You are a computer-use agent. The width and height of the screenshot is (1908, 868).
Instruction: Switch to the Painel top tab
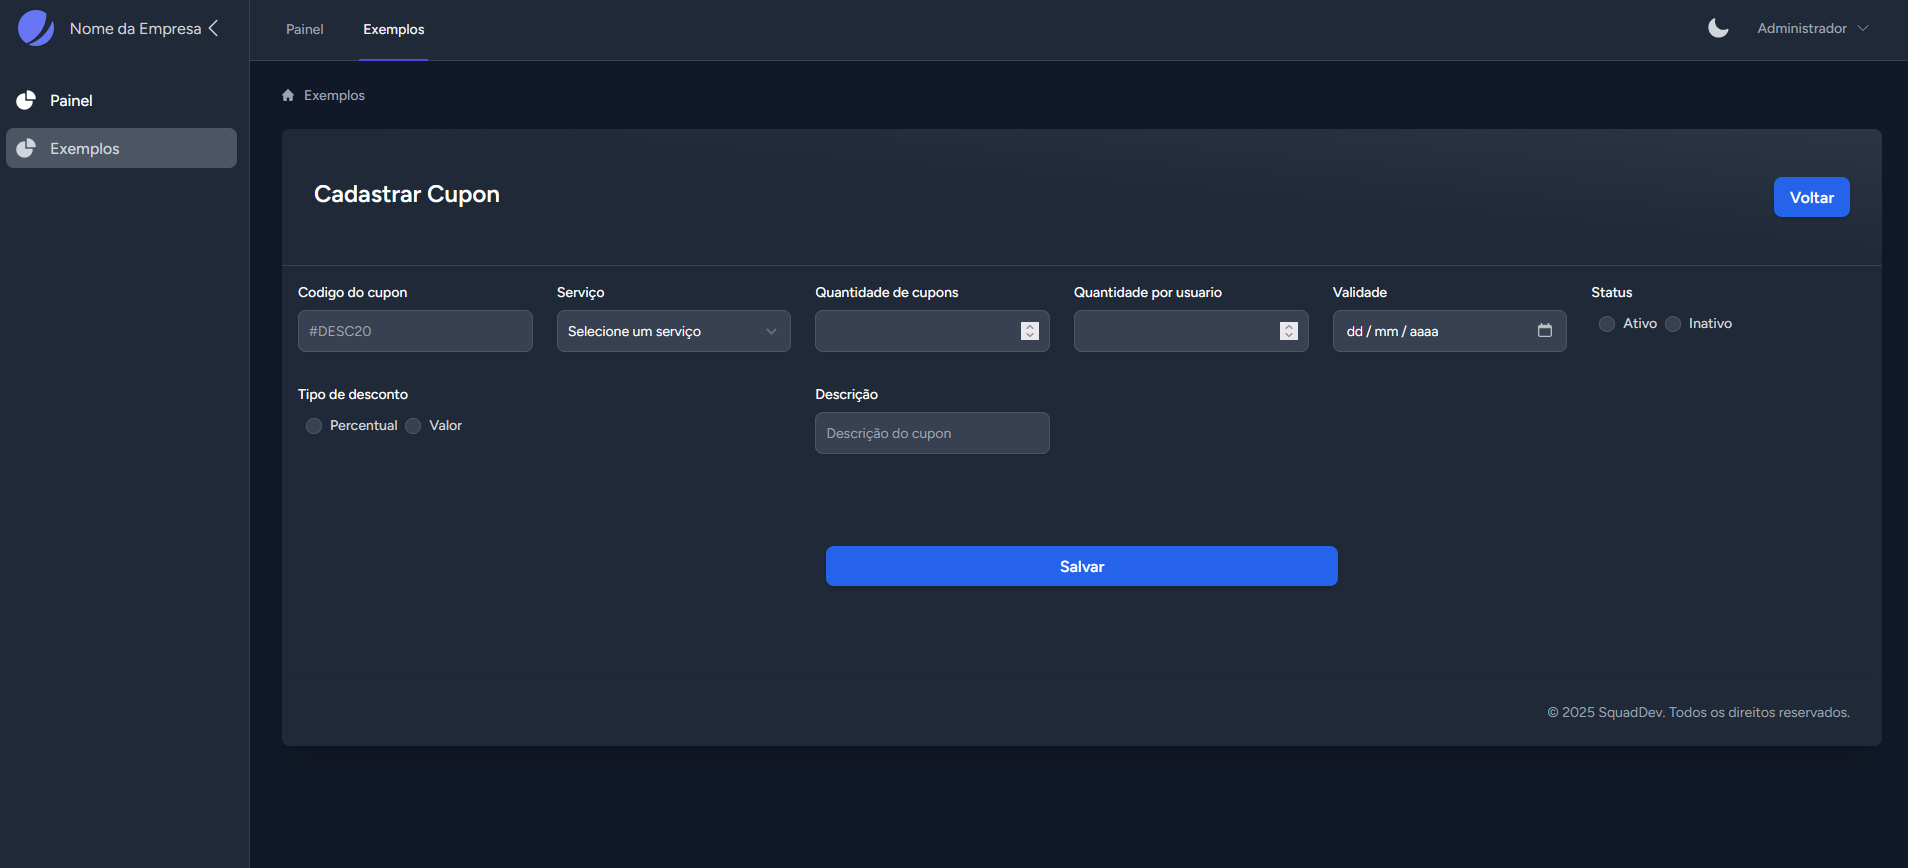pos(304,30)
